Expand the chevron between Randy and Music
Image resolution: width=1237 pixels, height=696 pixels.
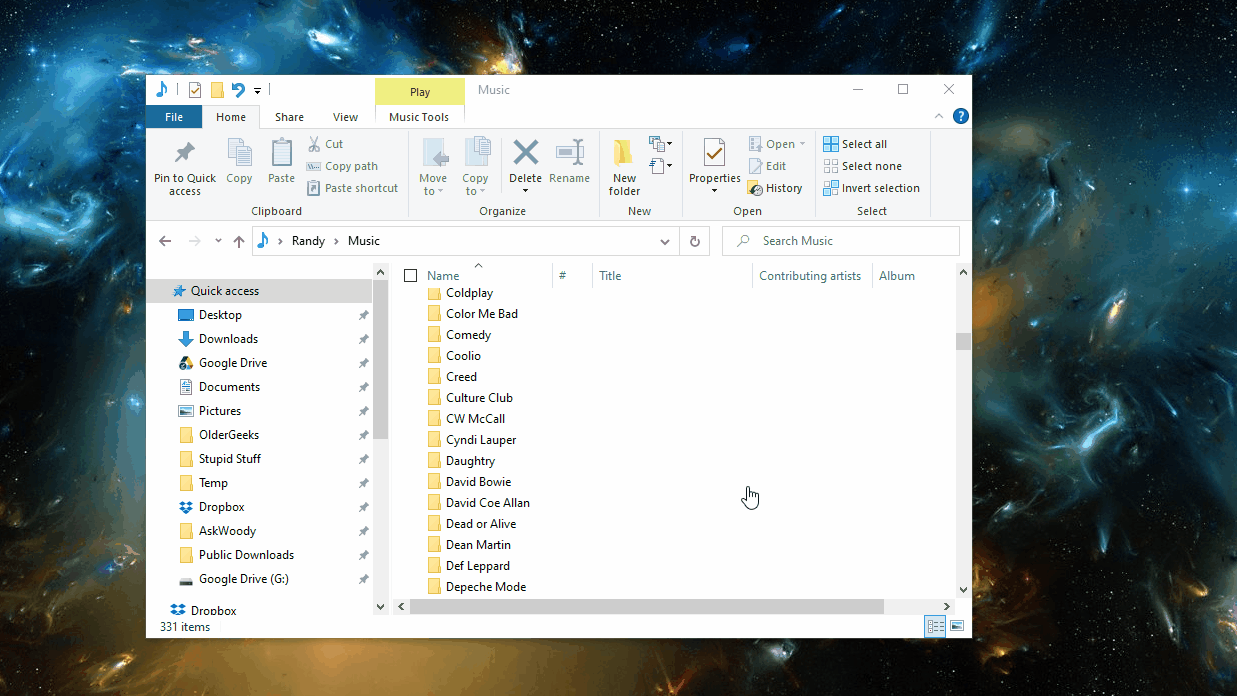[337, 241]
